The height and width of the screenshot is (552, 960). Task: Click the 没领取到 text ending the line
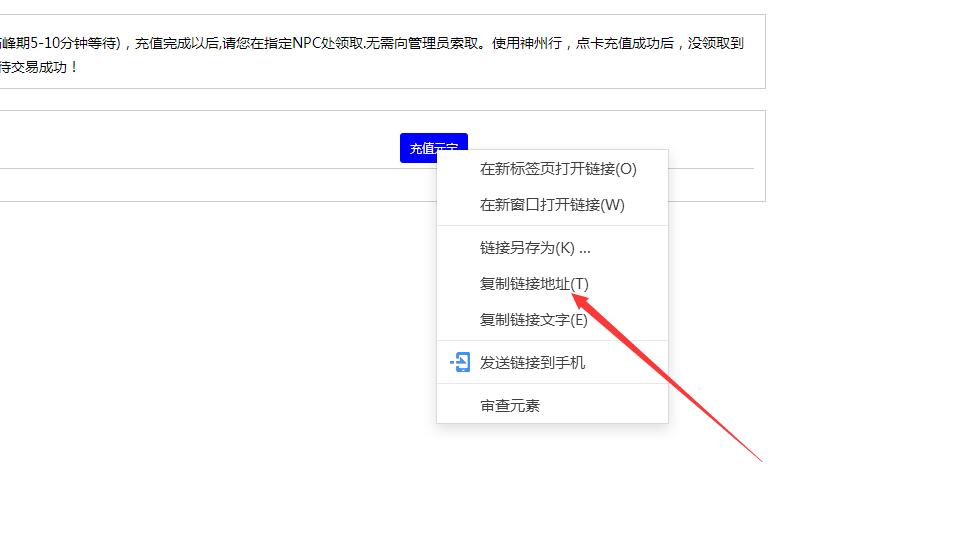[x=716, y=44]
